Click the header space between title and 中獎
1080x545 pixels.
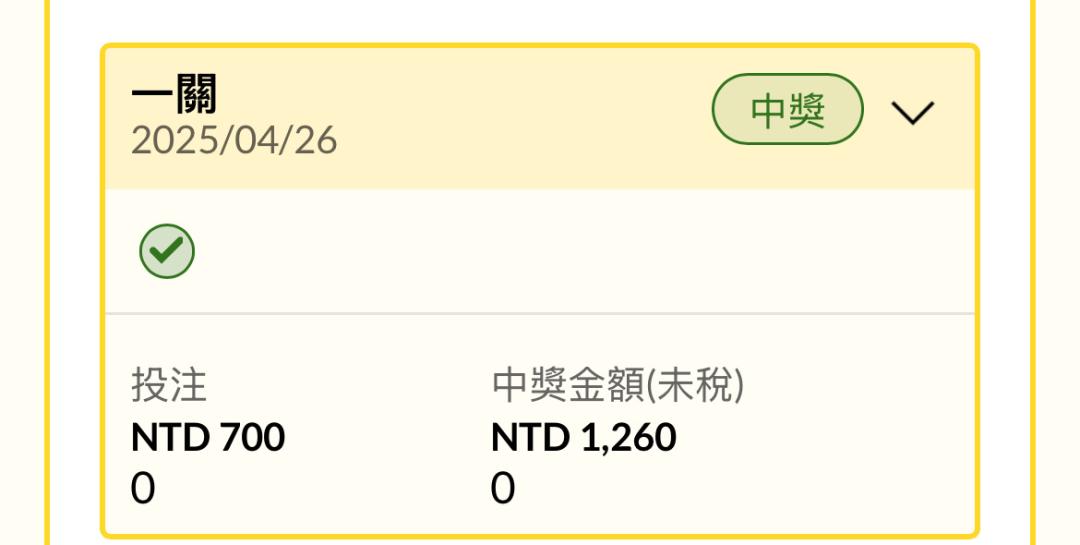coord(523,110)
